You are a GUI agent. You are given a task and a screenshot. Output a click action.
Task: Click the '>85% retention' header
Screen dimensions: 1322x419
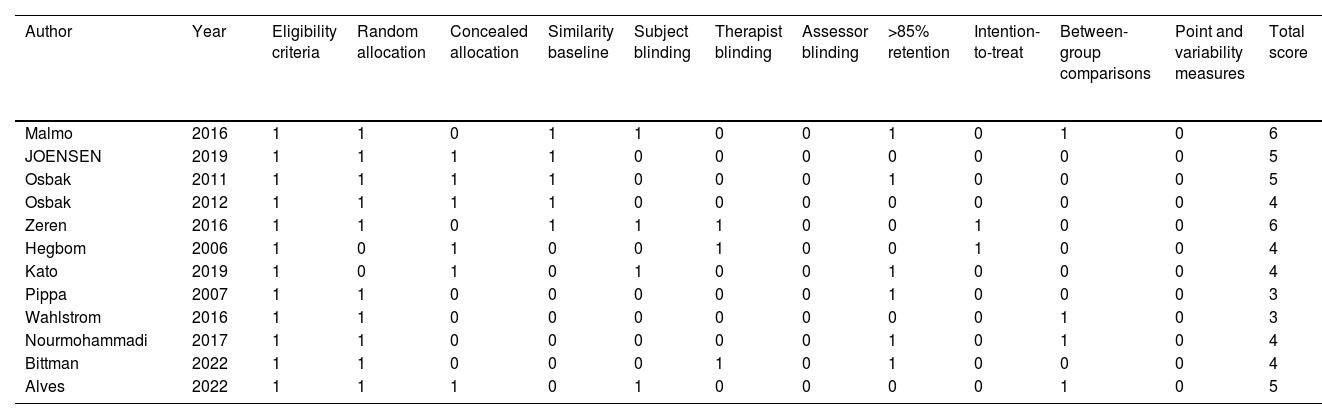pyautogui.click(x=918, y=42)
